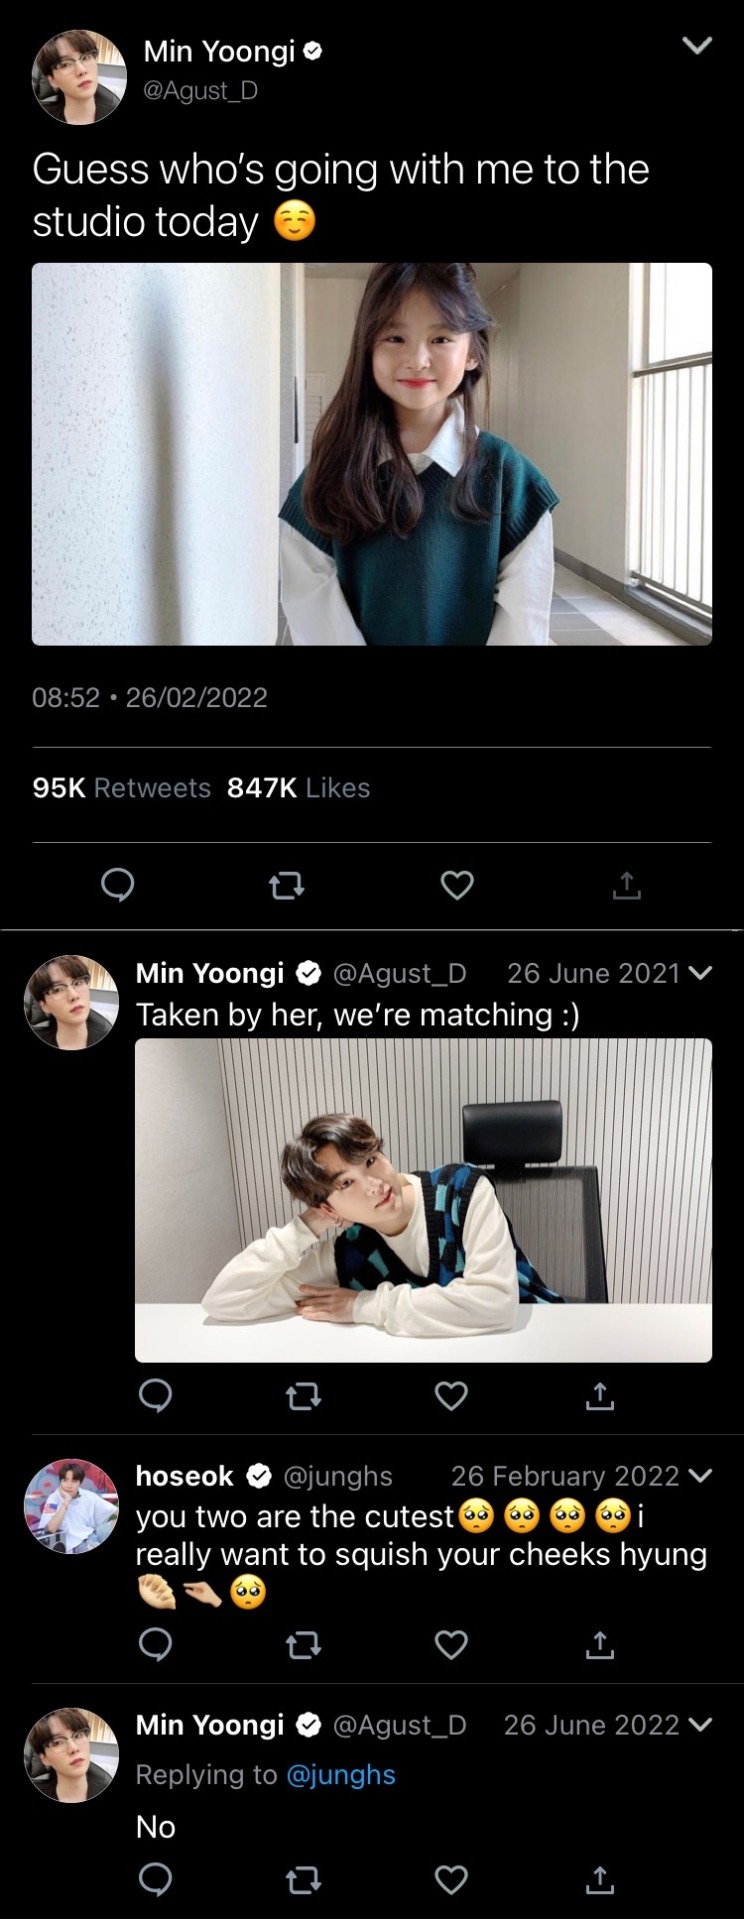Open the main tweet's attached photo

[372, 454]
